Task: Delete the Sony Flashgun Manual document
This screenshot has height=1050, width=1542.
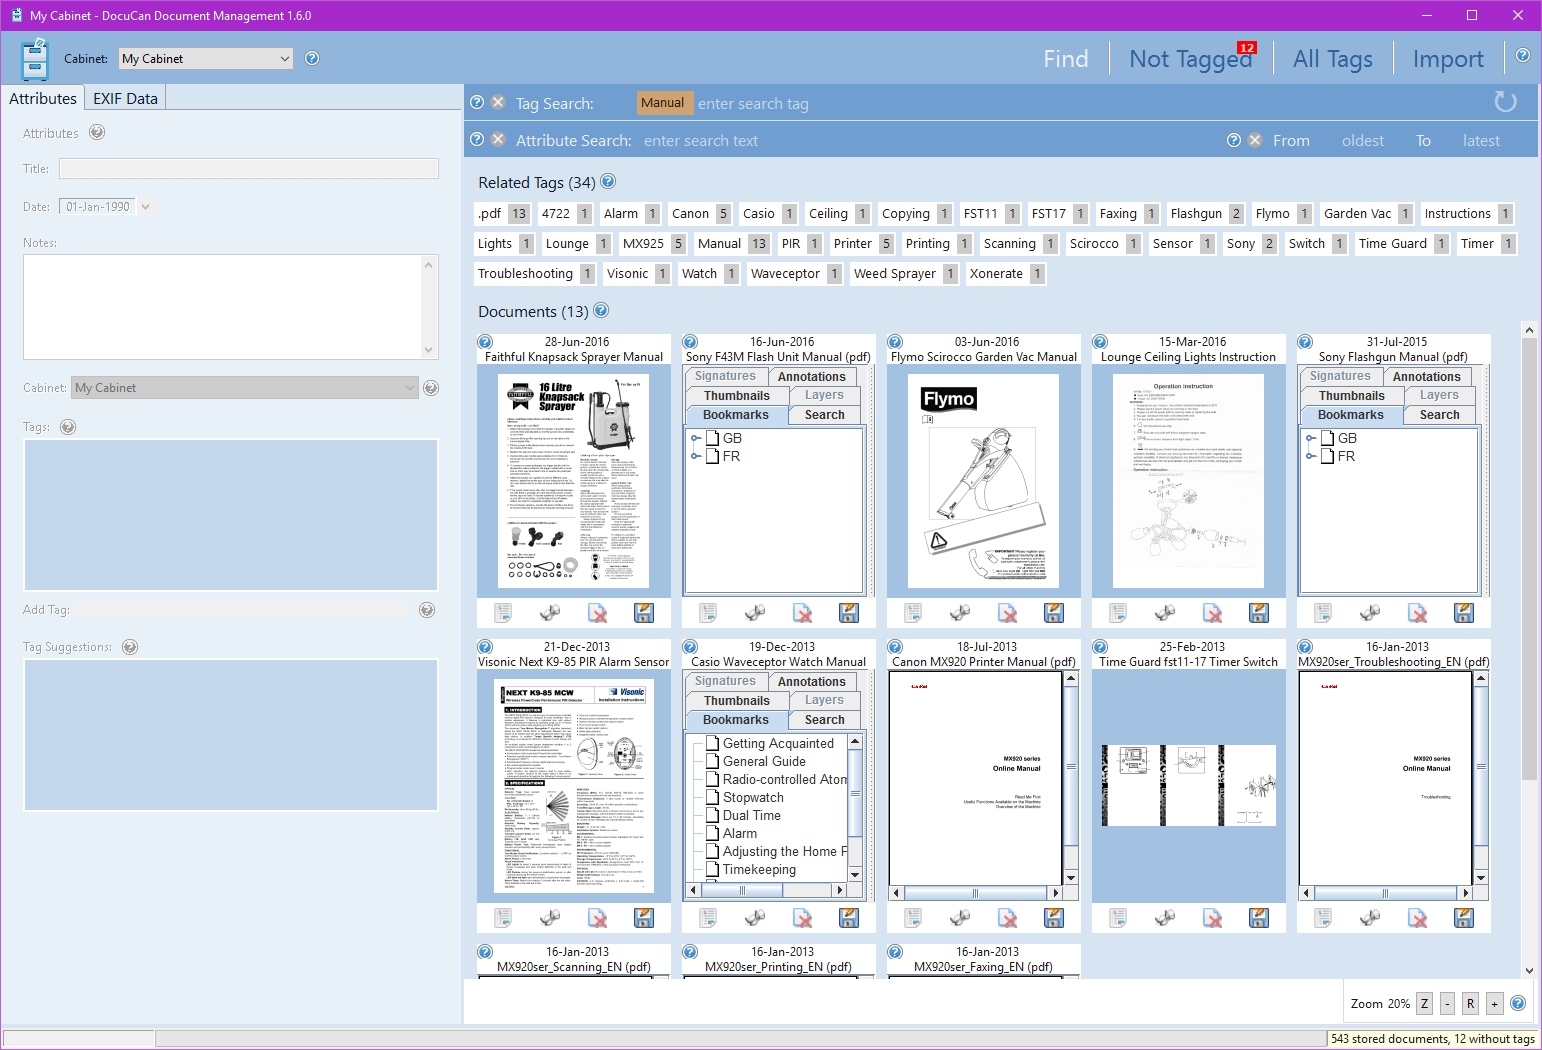Action: (x=1417, y=612)
